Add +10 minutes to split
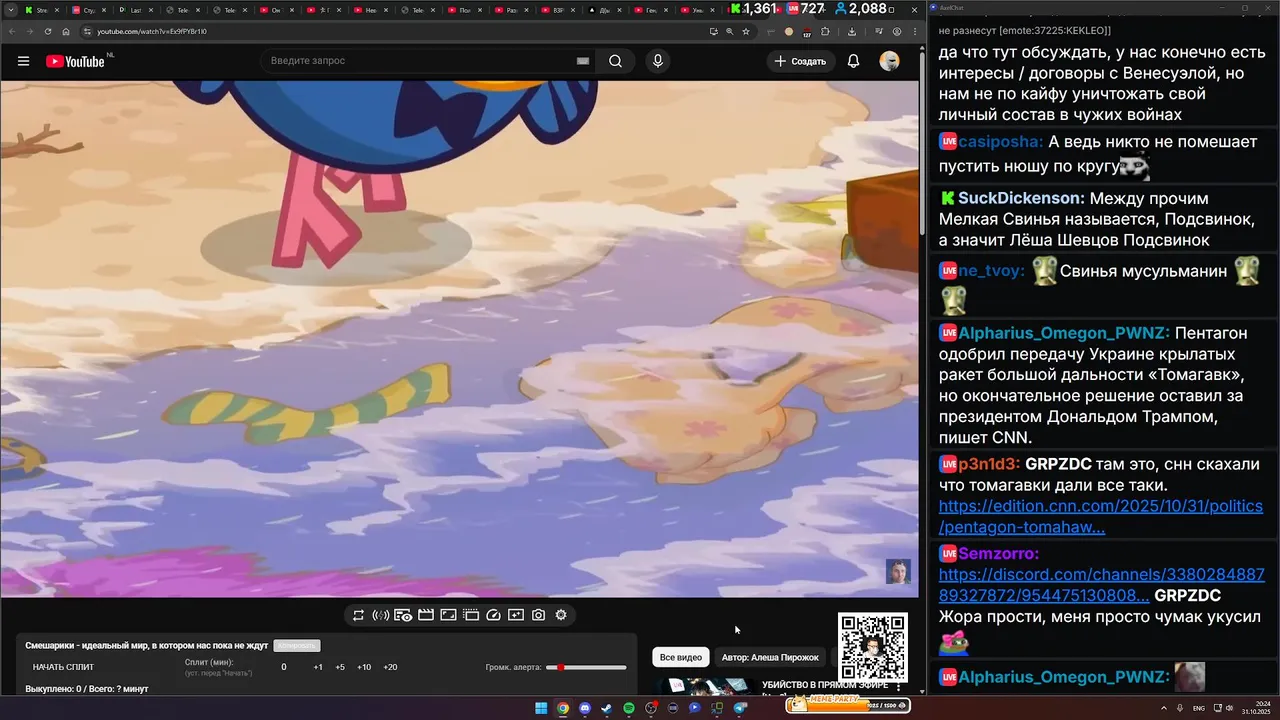 coord(364,667)
